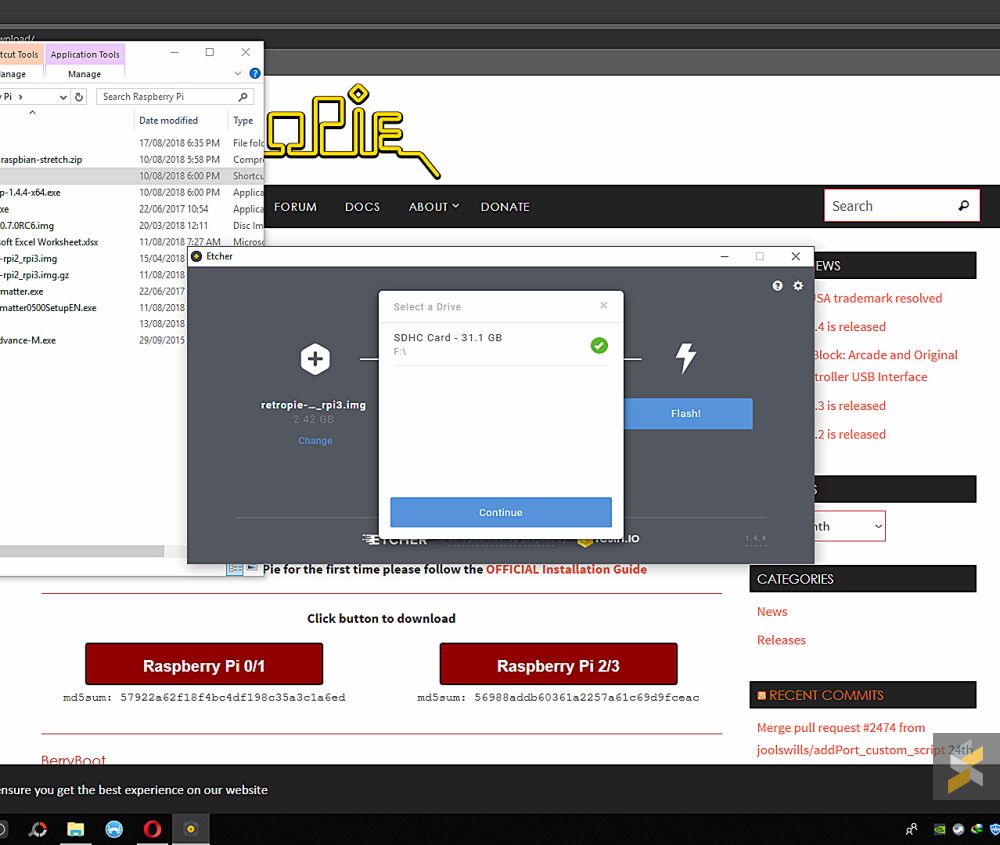1000x845 pixels.
Task: Click the Explorer search magnifier icon
Action: (x=243, y=97)
